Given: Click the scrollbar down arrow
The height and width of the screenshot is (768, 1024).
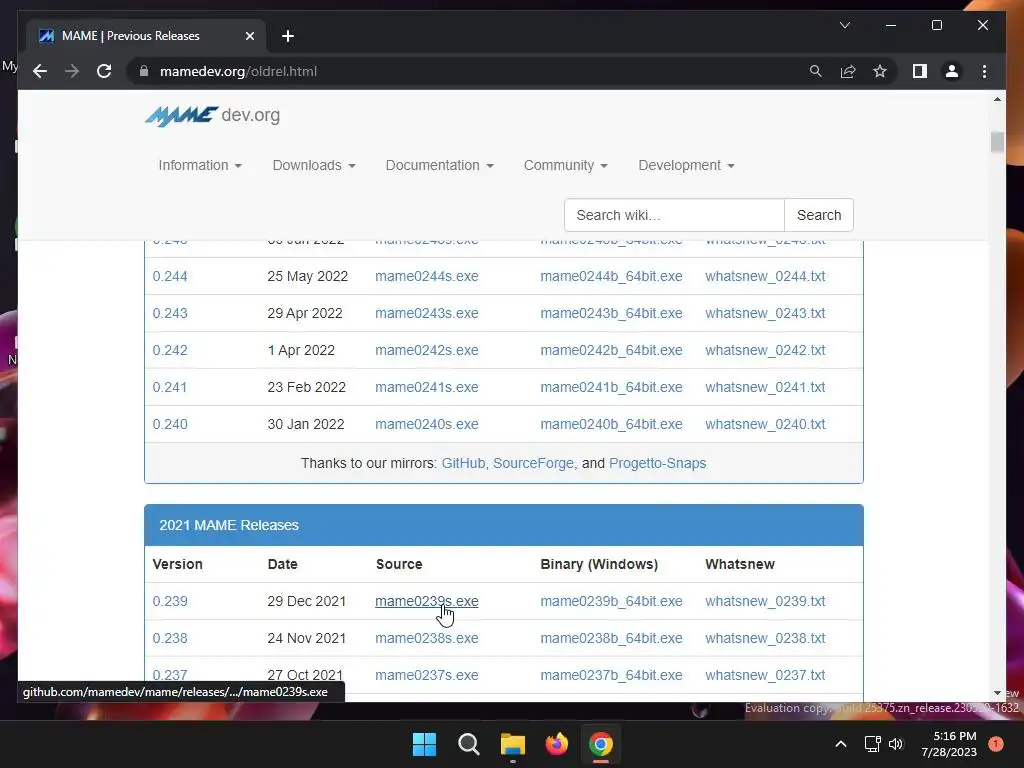Looking at the screenshot, I should tap(997, 693).
